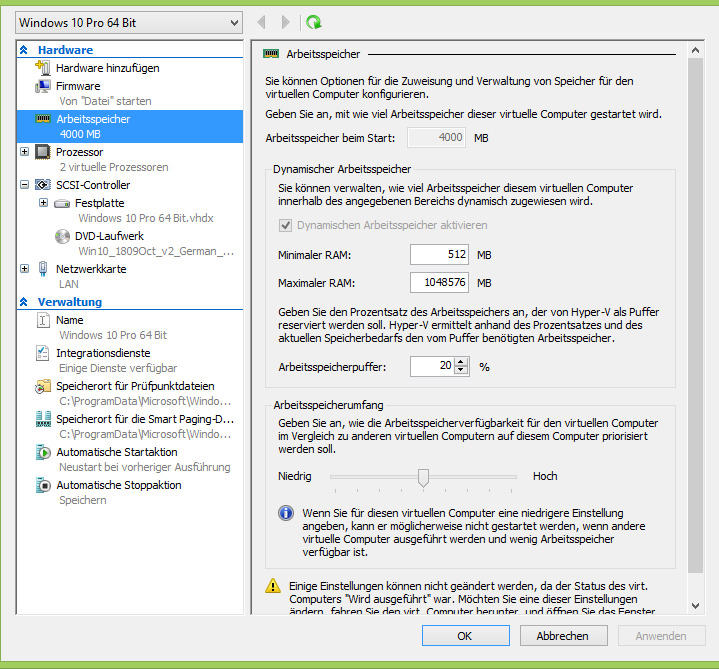Select the Prozessor entry

pos(79,152)
